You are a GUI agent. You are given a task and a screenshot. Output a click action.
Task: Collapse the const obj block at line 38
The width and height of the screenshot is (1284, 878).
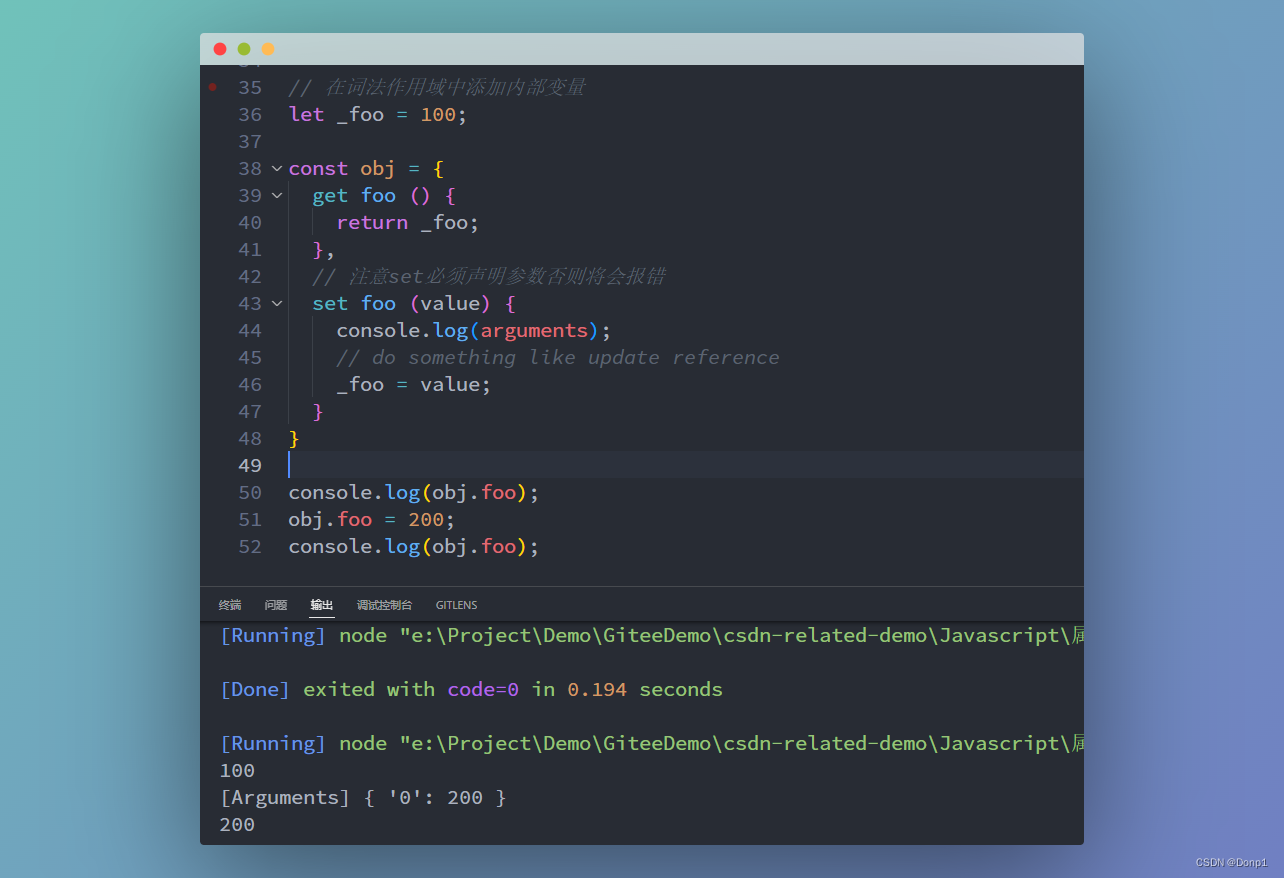pyautogui.click(x=277, y=168)
